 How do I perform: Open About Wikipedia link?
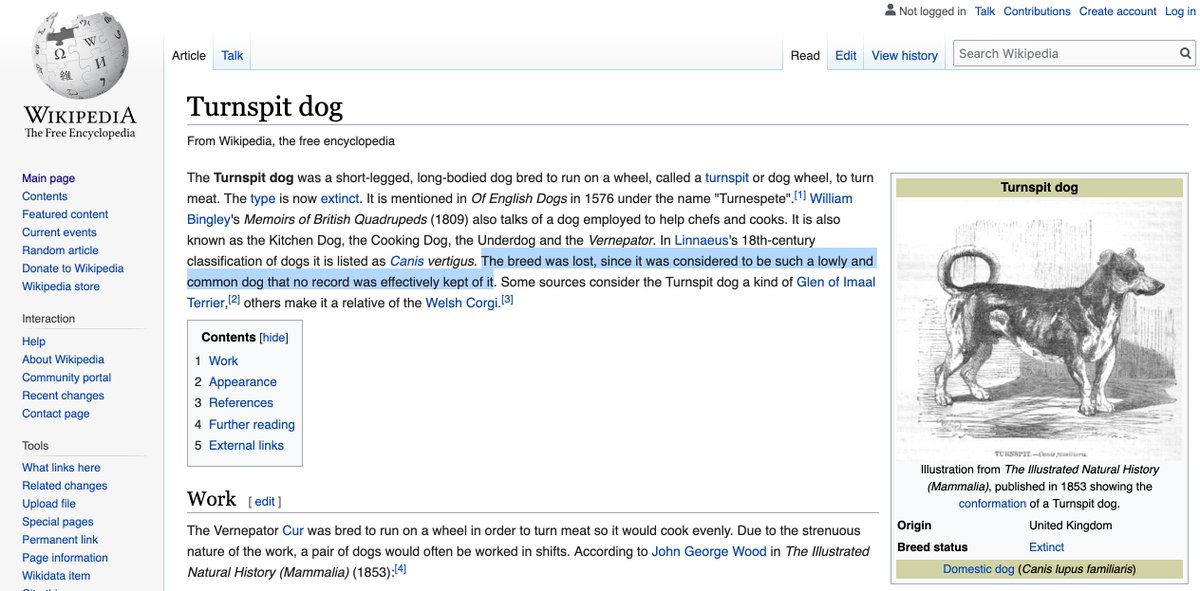click(x=63, y=359)
